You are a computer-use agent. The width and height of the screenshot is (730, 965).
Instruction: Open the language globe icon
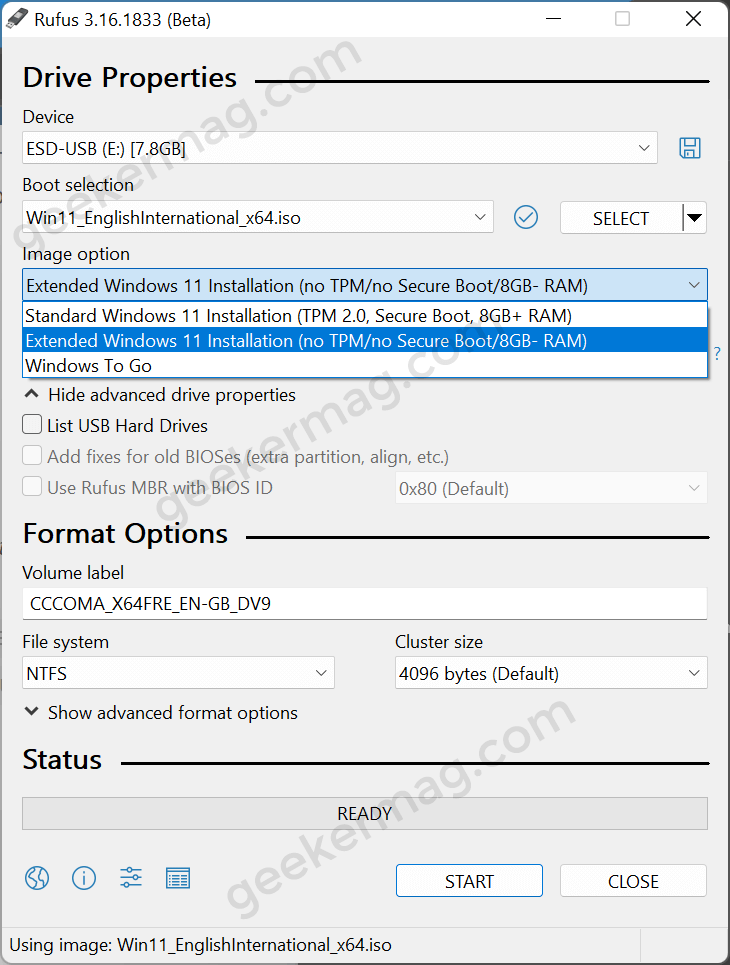click(x=37, y=878)
